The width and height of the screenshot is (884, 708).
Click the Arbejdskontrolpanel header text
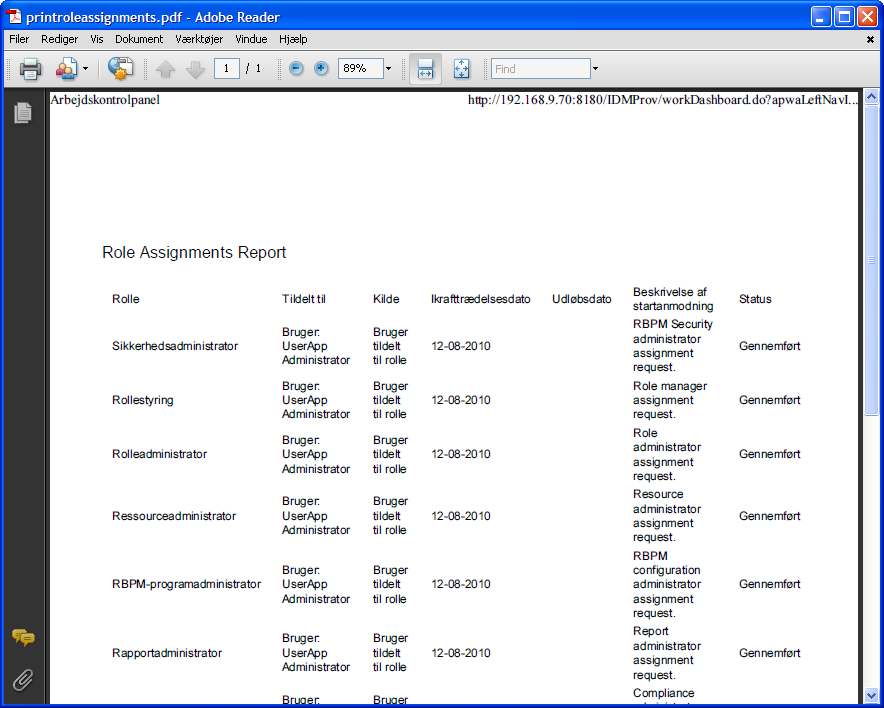click(105, 100)
